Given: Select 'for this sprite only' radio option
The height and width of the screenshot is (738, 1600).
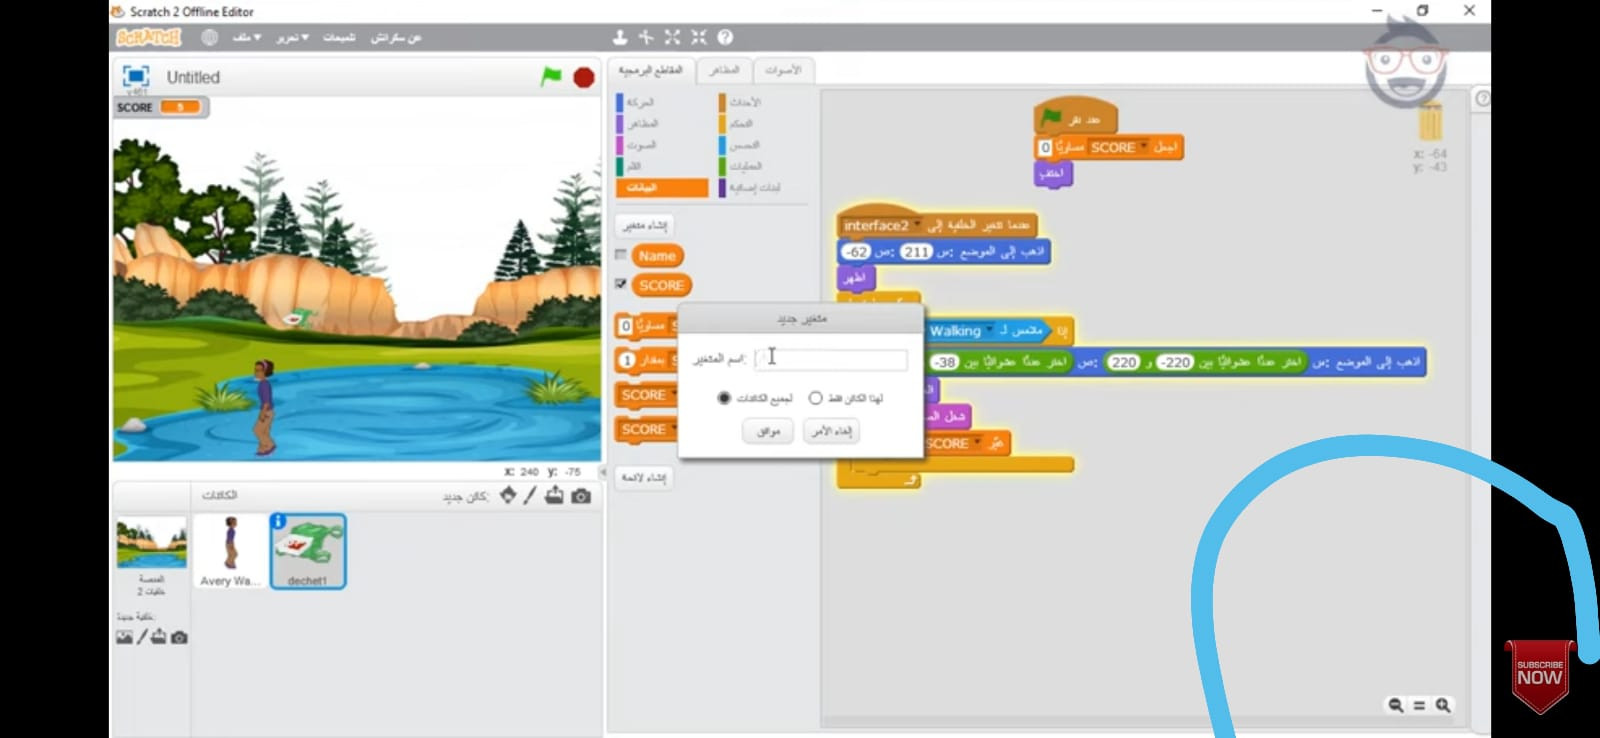Looking at the screenshot, I should [x=815, y=398].
